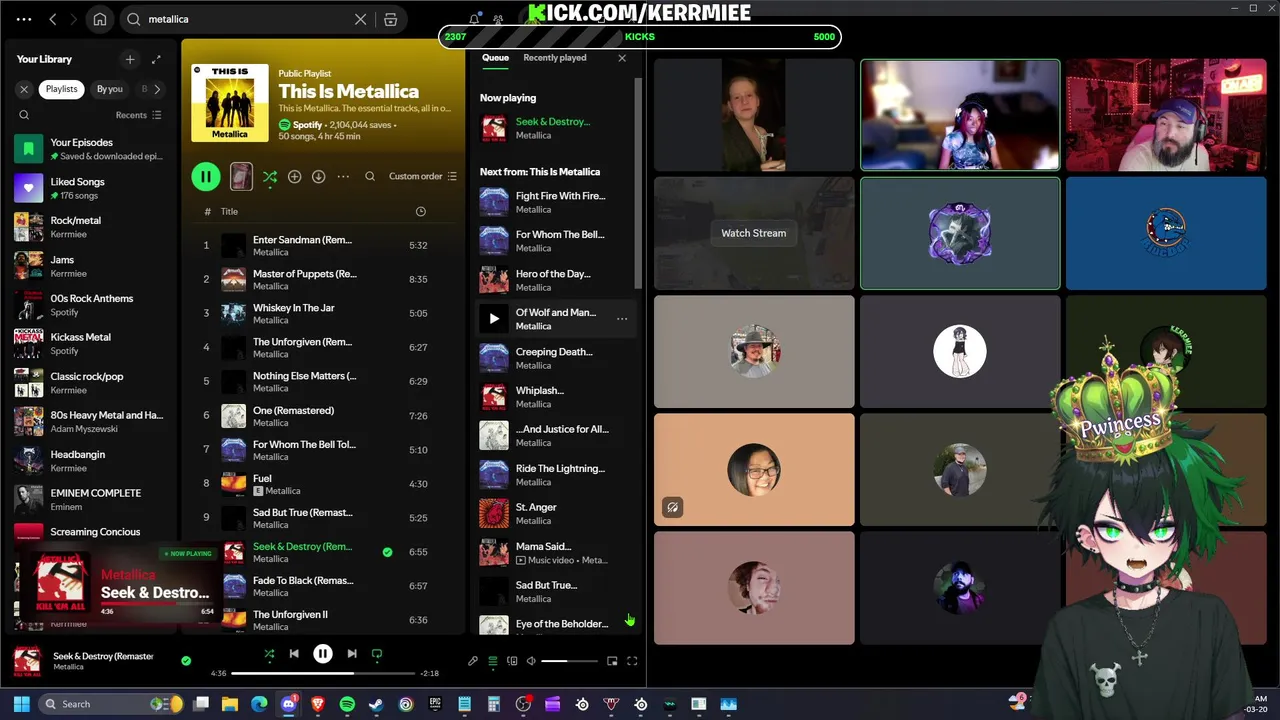Image resolution: width=1280 pixels, height=720 pixels.
Task: Go forward with the right arrow
Action: (74, 19)
